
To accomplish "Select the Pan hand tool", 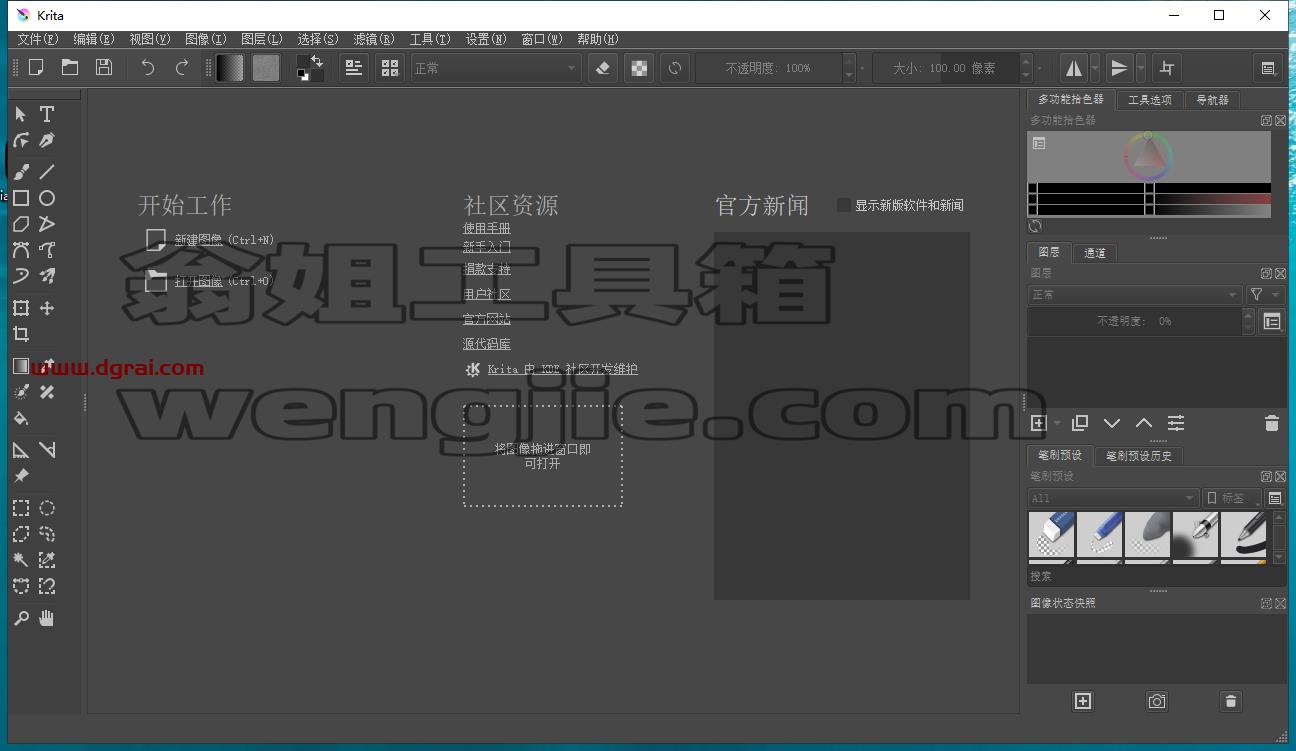I will 47,618.
